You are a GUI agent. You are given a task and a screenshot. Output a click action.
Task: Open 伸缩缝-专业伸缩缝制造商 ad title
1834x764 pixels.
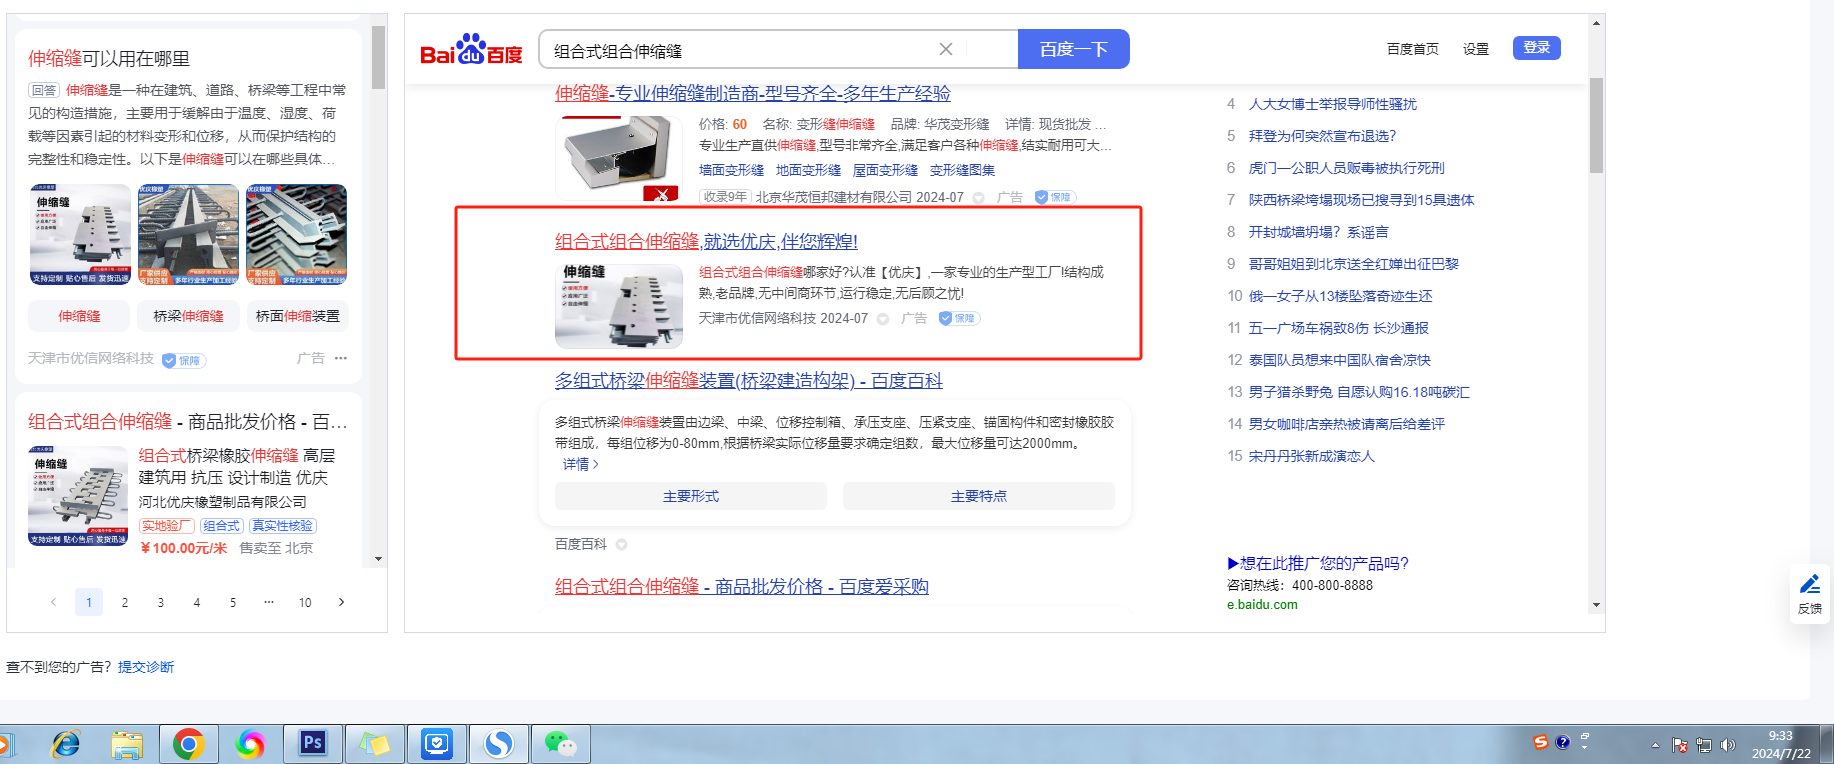[753, 93]
